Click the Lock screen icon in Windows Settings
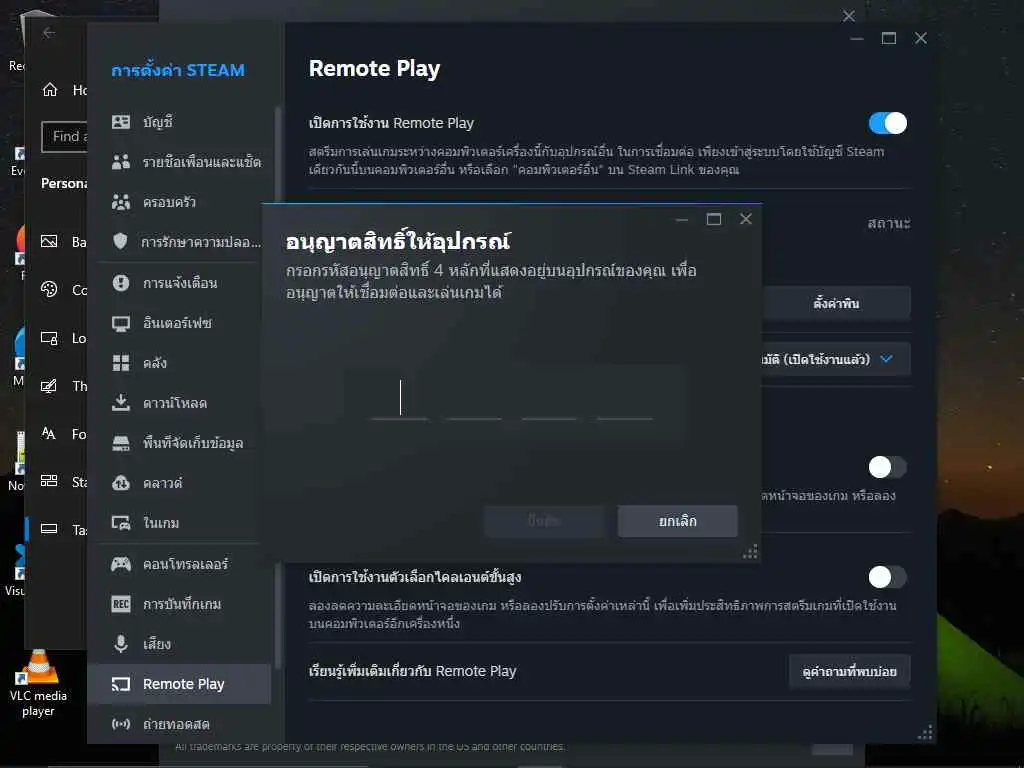The height and width of the screenshot is (768, 1024). coord(49,338)
